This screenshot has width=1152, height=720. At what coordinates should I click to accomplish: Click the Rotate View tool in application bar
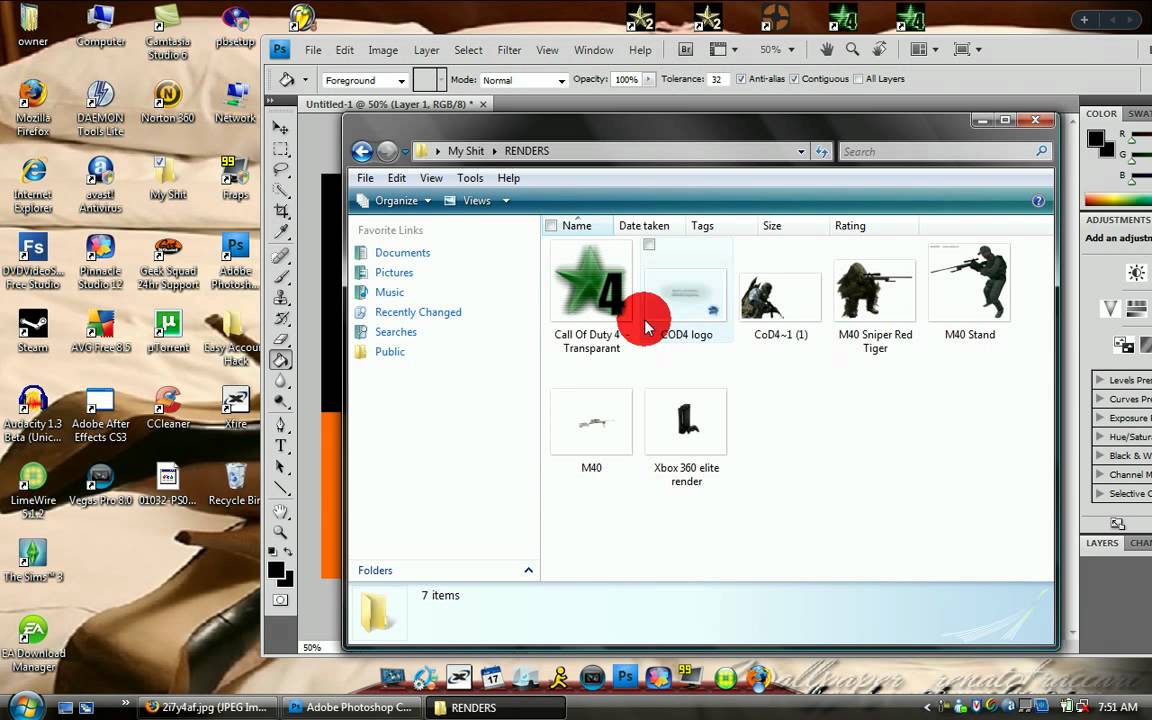pyautogui.click(x=879, y=49)
